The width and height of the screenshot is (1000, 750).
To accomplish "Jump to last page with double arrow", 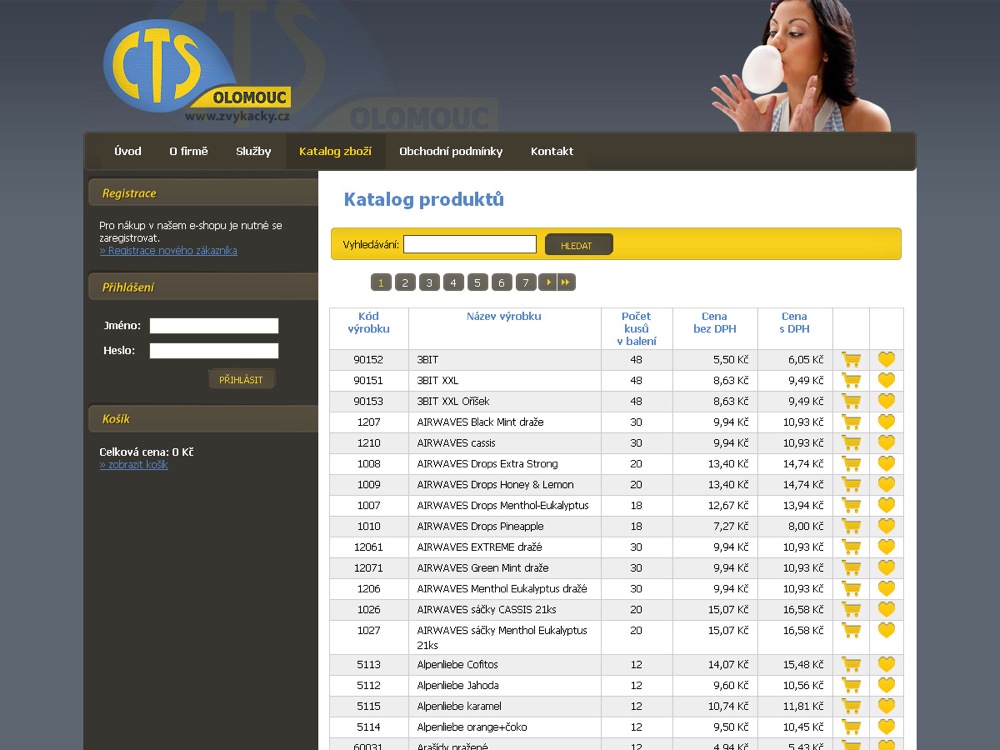I will click(566, 283).
